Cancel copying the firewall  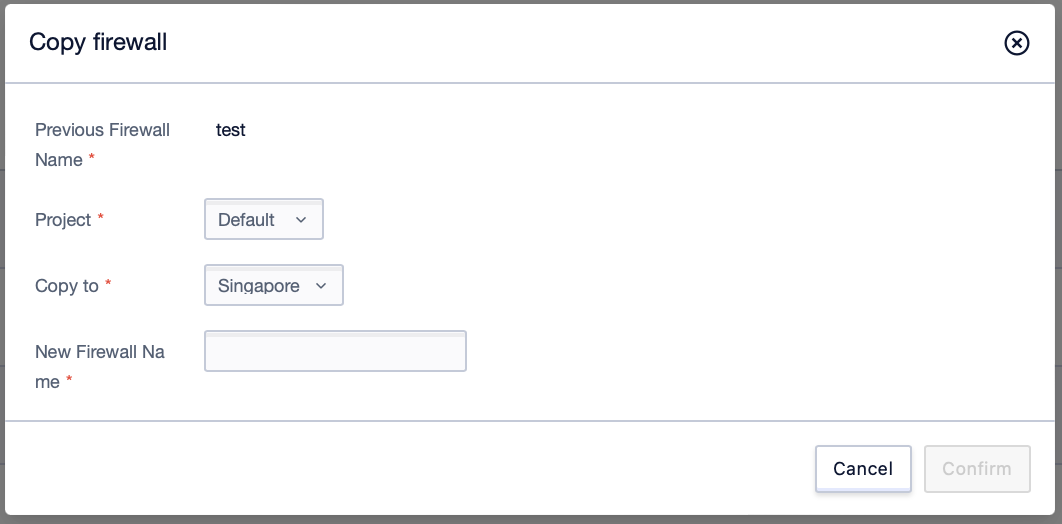[x=863, y=468]
